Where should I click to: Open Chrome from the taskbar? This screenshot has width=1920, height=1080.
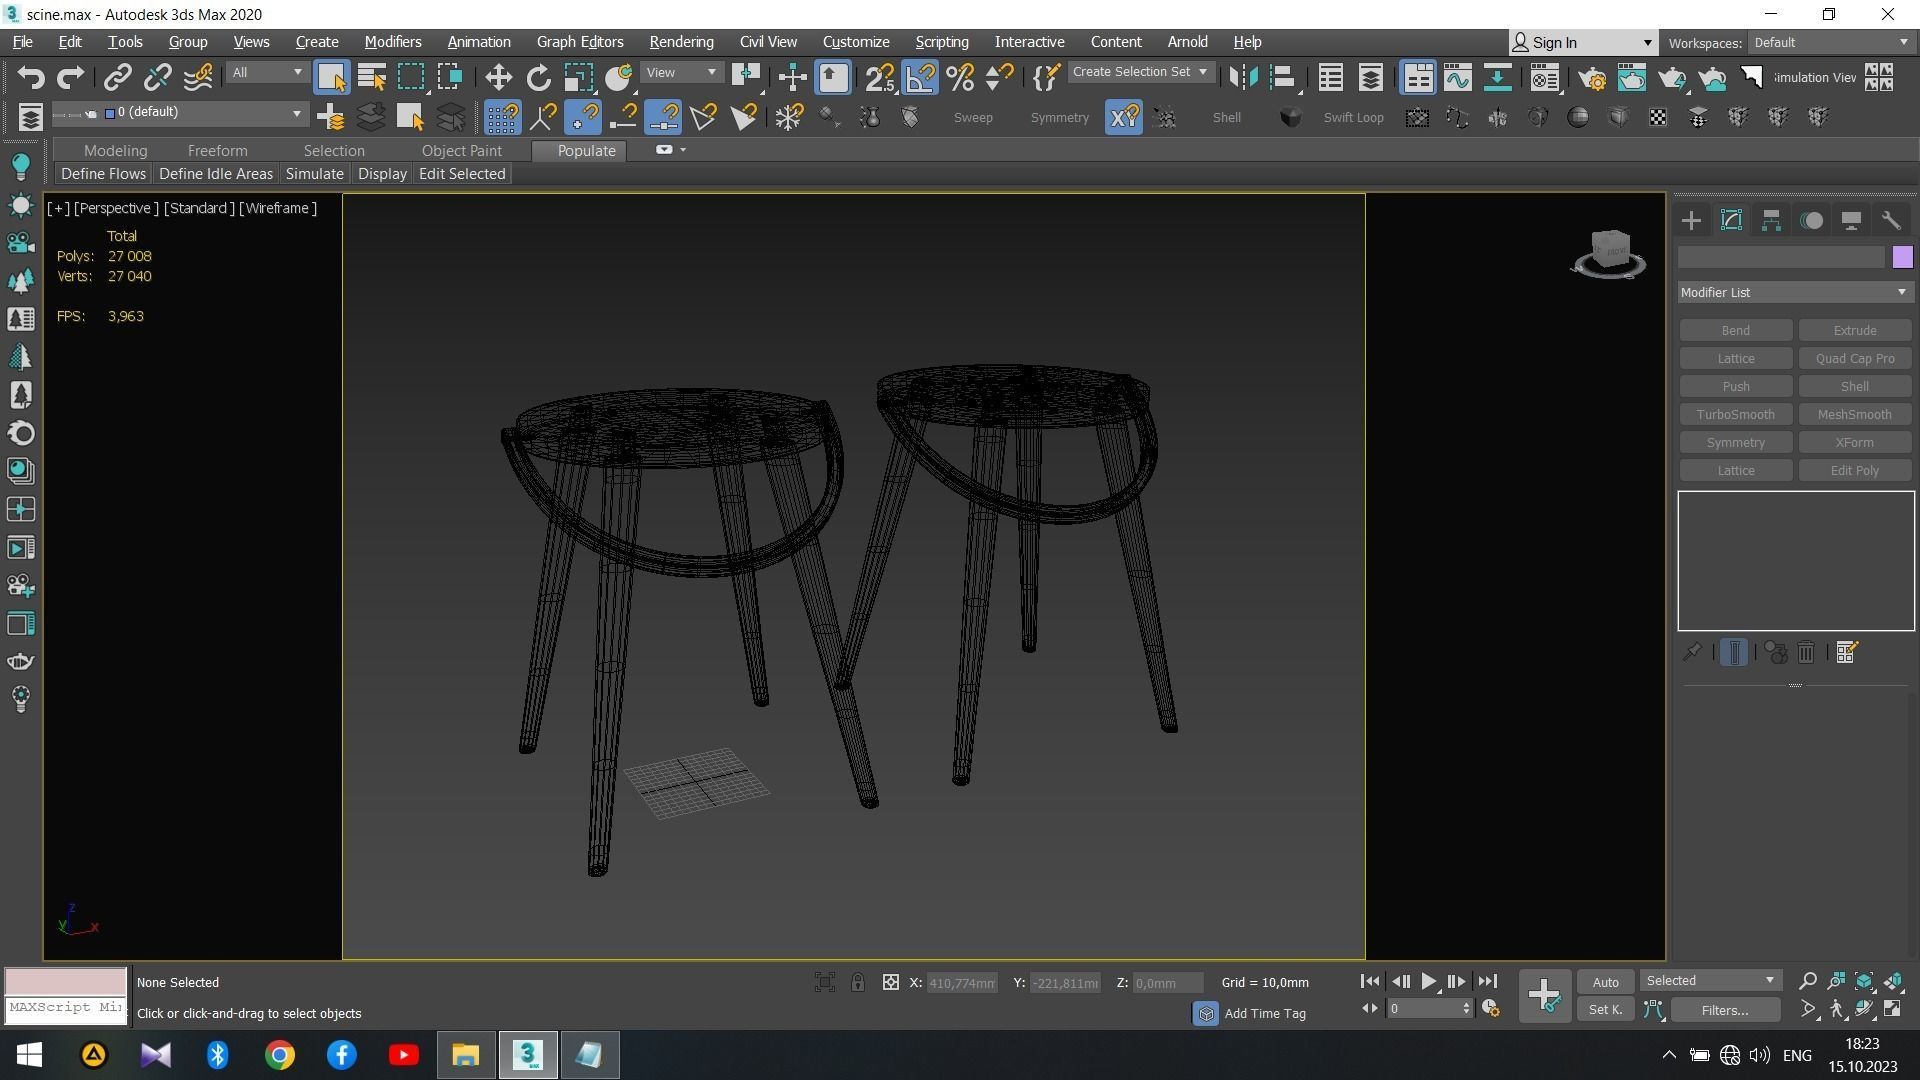tap(280, 1055)
